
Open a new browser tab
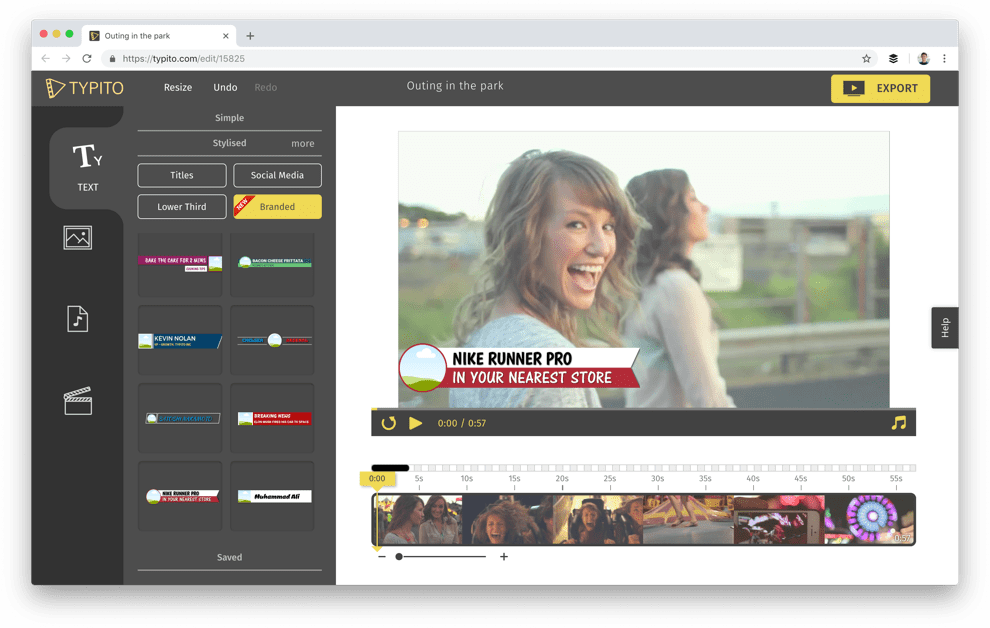click(250, 36)
